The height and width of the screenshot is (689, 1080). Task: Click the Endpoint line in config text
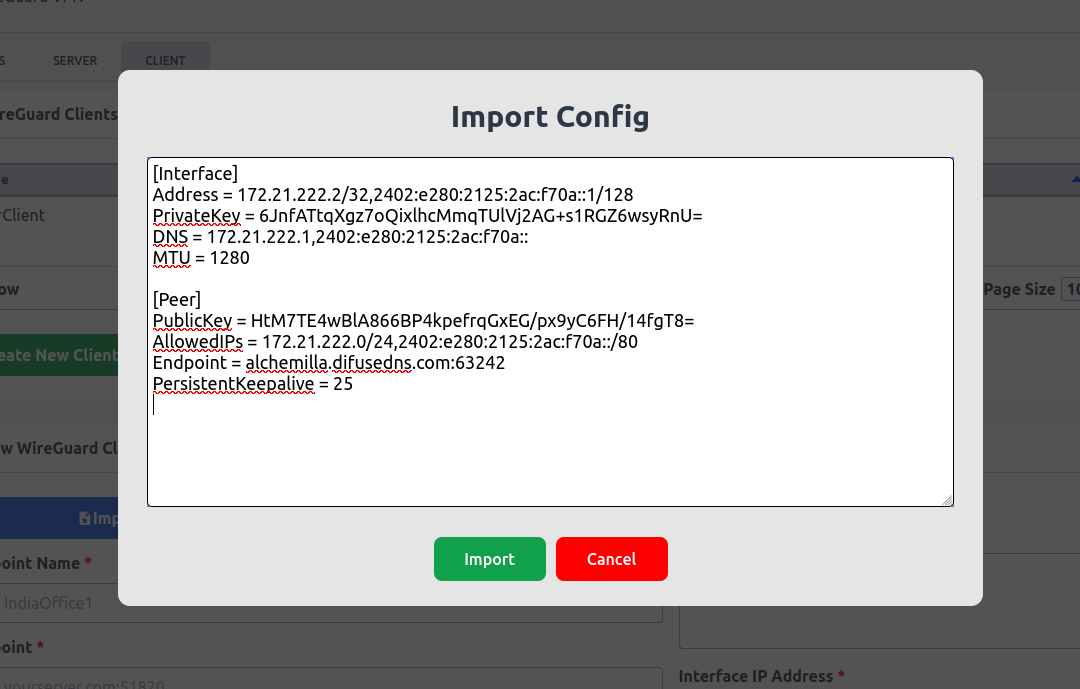tap(328, 363)
